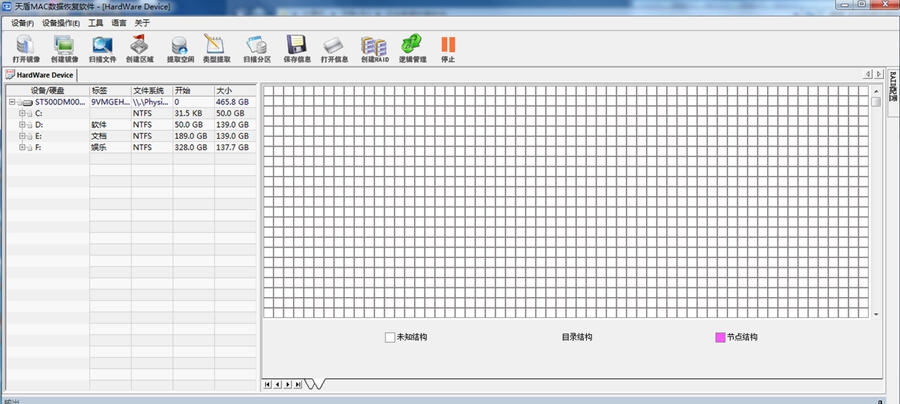Viewport: 900px width, 404px height.
Task: Click the ST500DM00 hard disk icon
Action: [x=28, y=102]
